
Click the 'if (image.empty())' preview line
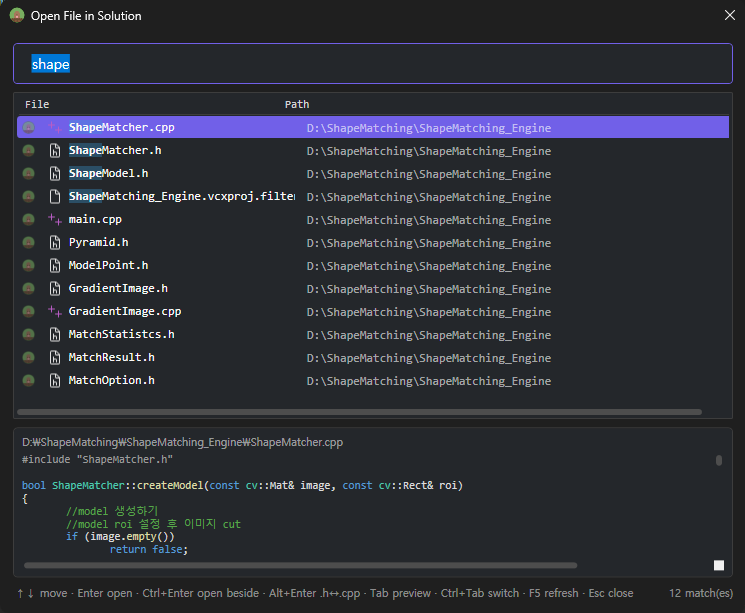pyautogui.click(x=120, y=536)
